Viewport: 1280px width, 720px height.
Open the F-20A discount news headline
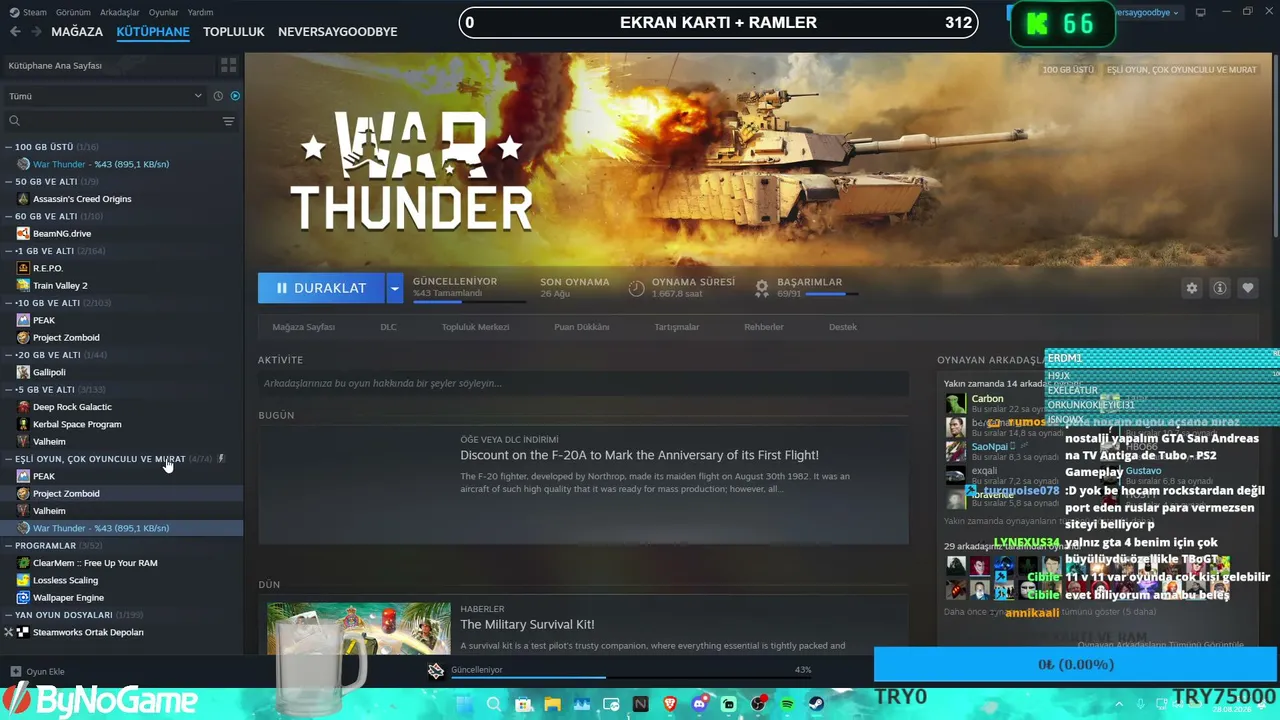[639, 455]
